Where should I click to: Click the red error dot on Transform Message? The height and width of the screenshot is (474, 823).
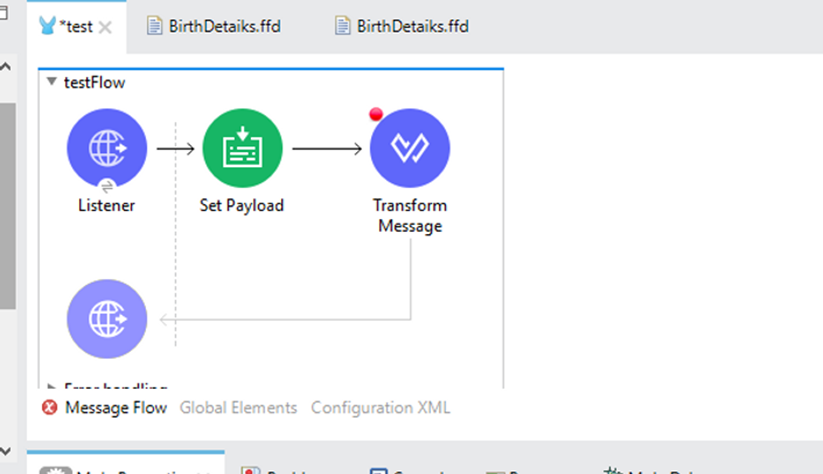tap(376, 114)
